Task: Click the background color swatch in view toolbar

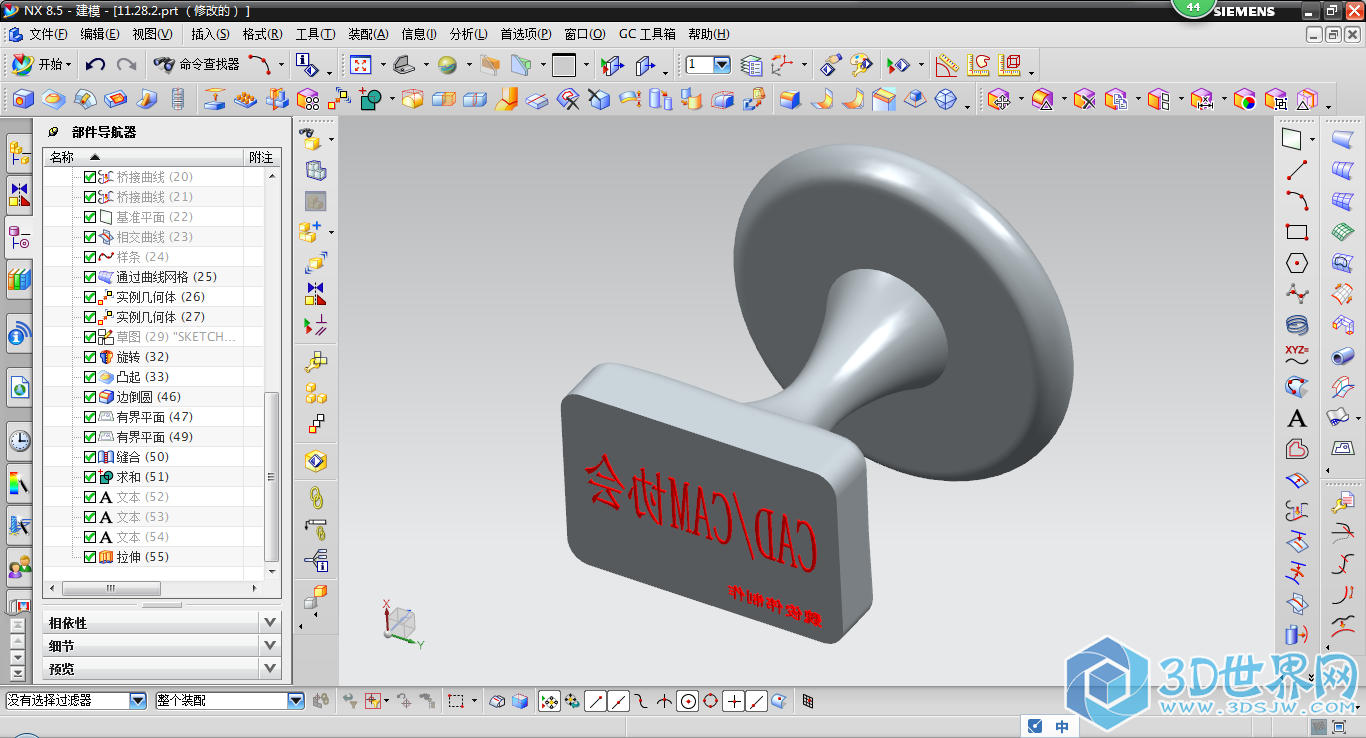Action: [x=564, y=65]
